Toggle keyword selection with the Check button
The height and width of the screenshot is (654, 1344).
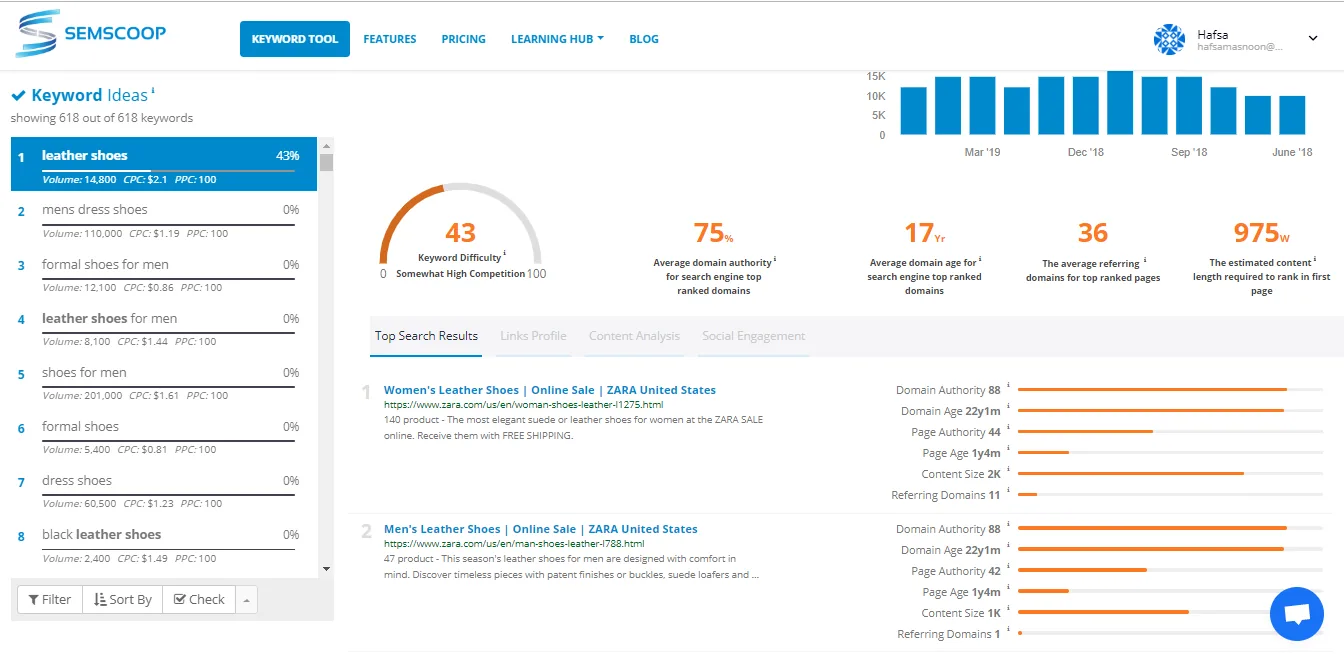(198, 599)
